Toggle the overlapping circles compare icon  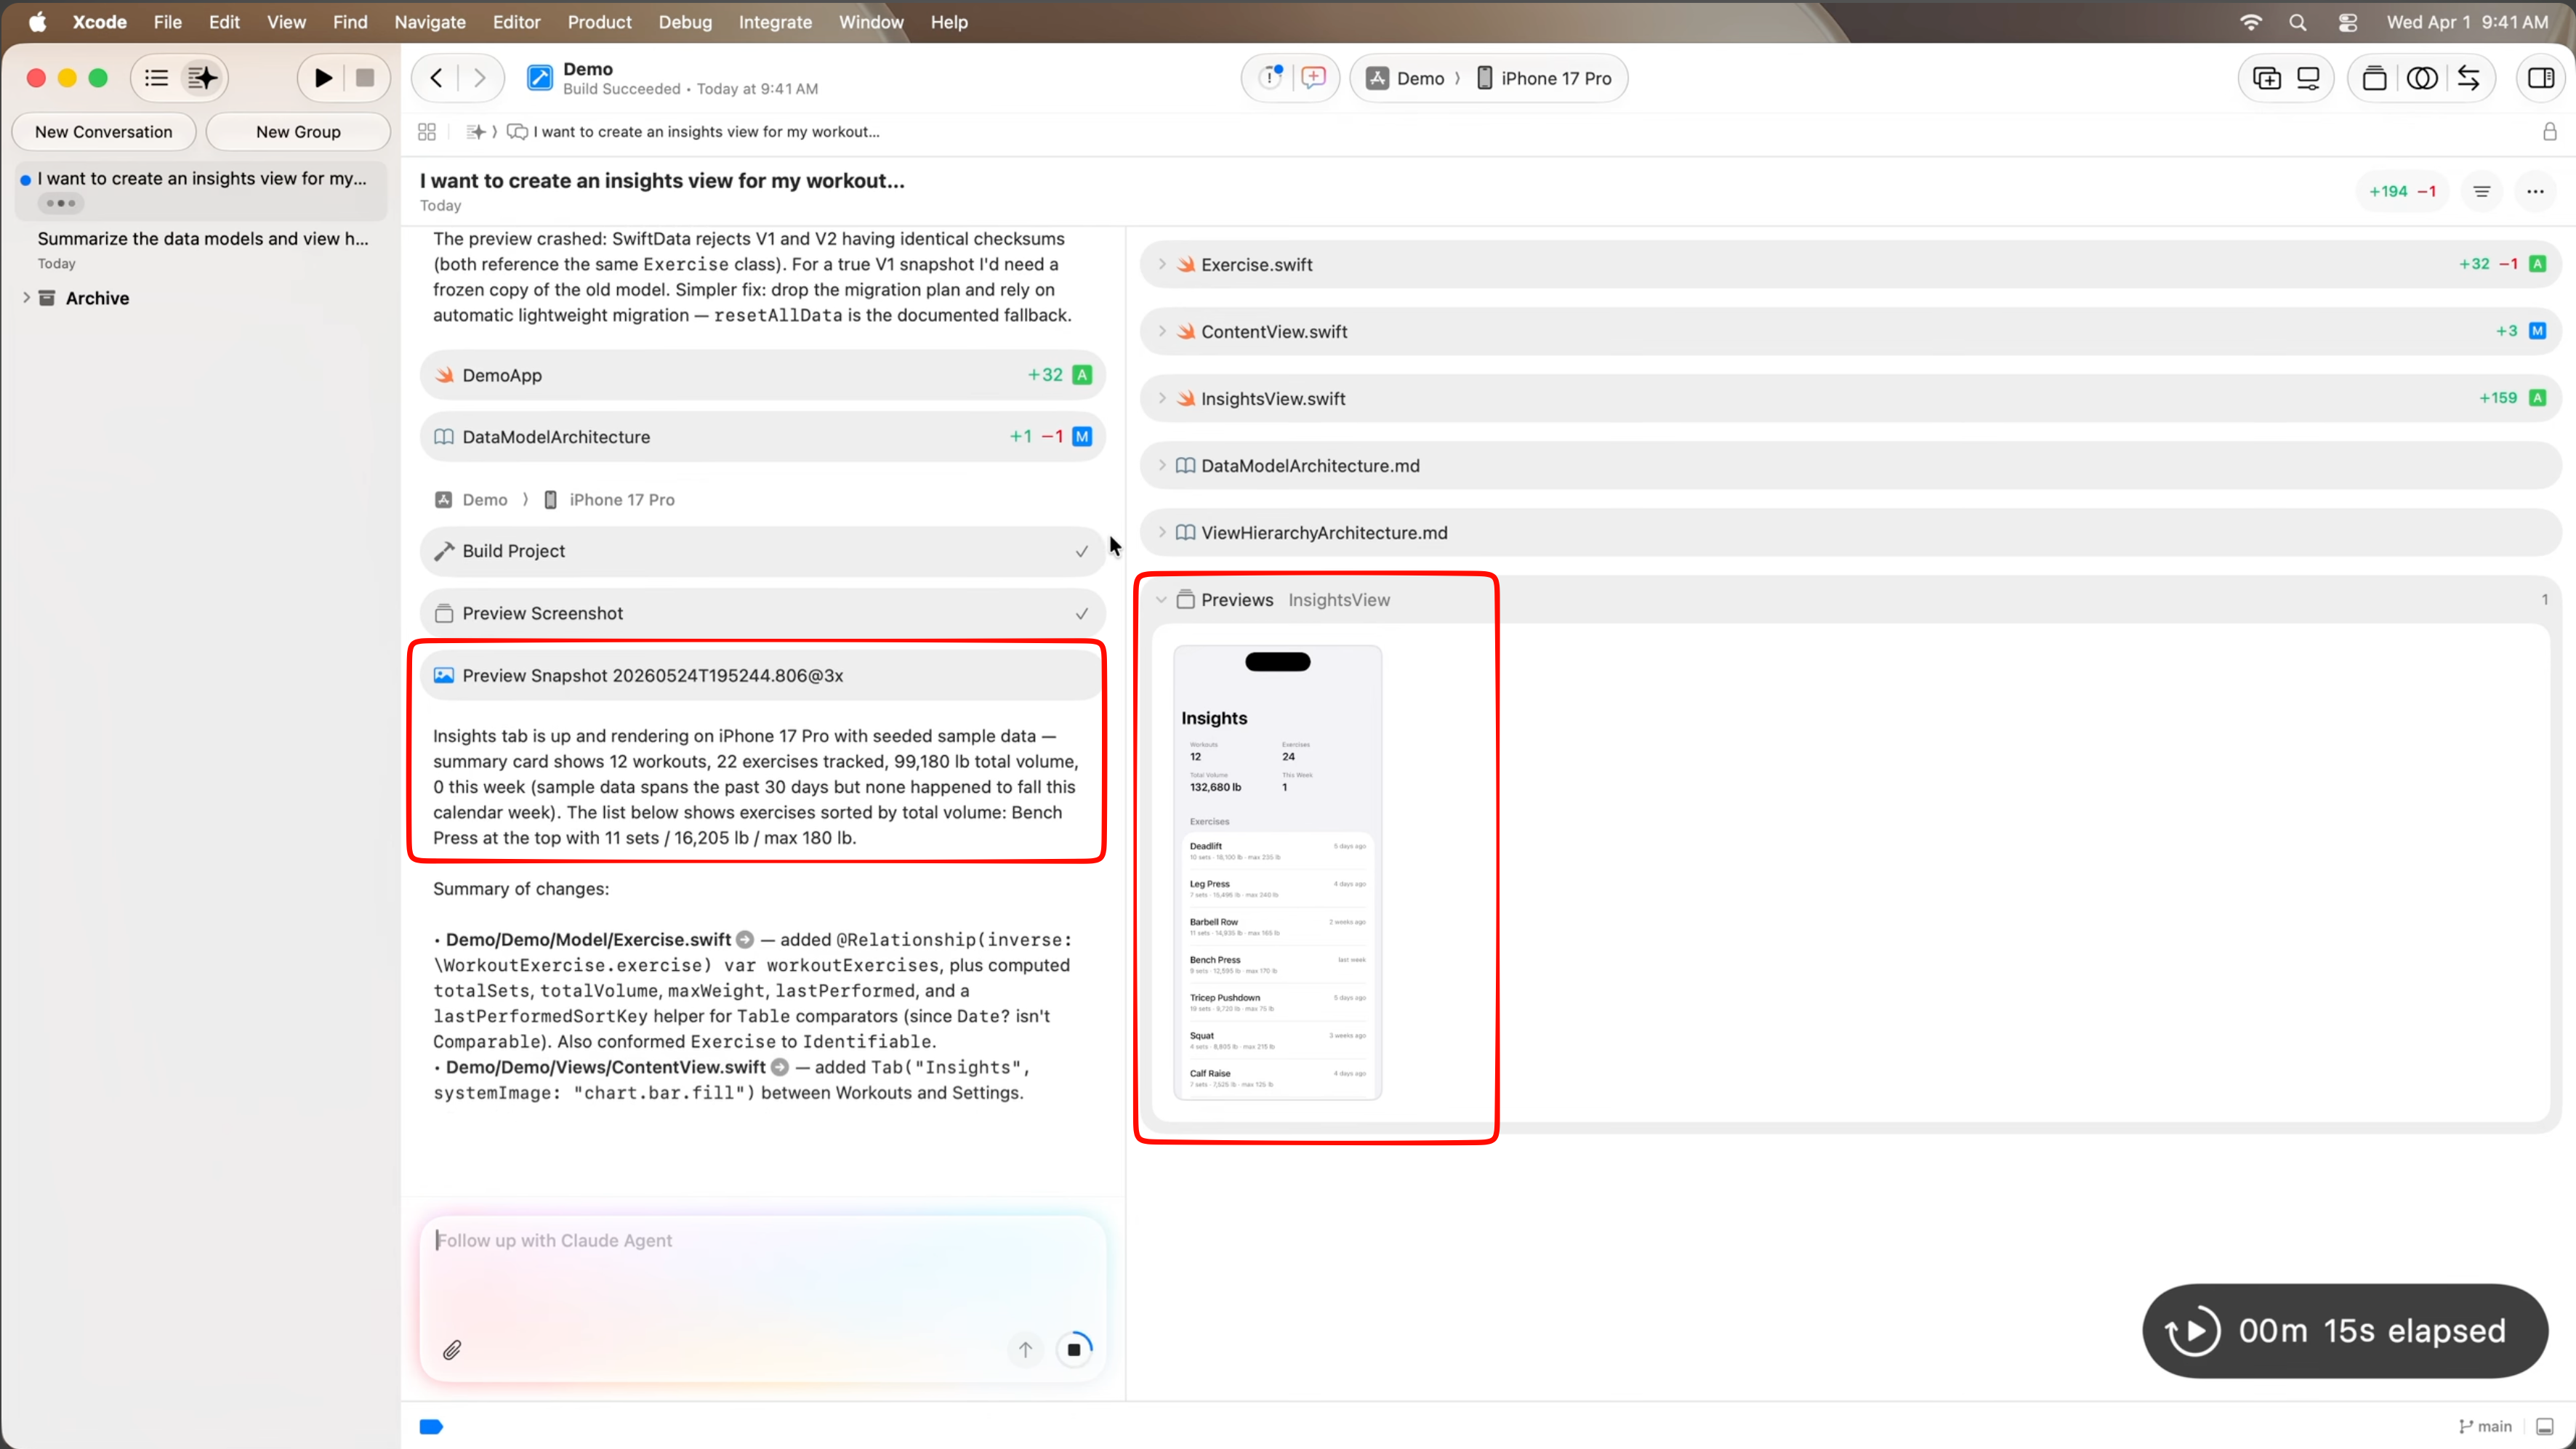[x=2422, y=78]
